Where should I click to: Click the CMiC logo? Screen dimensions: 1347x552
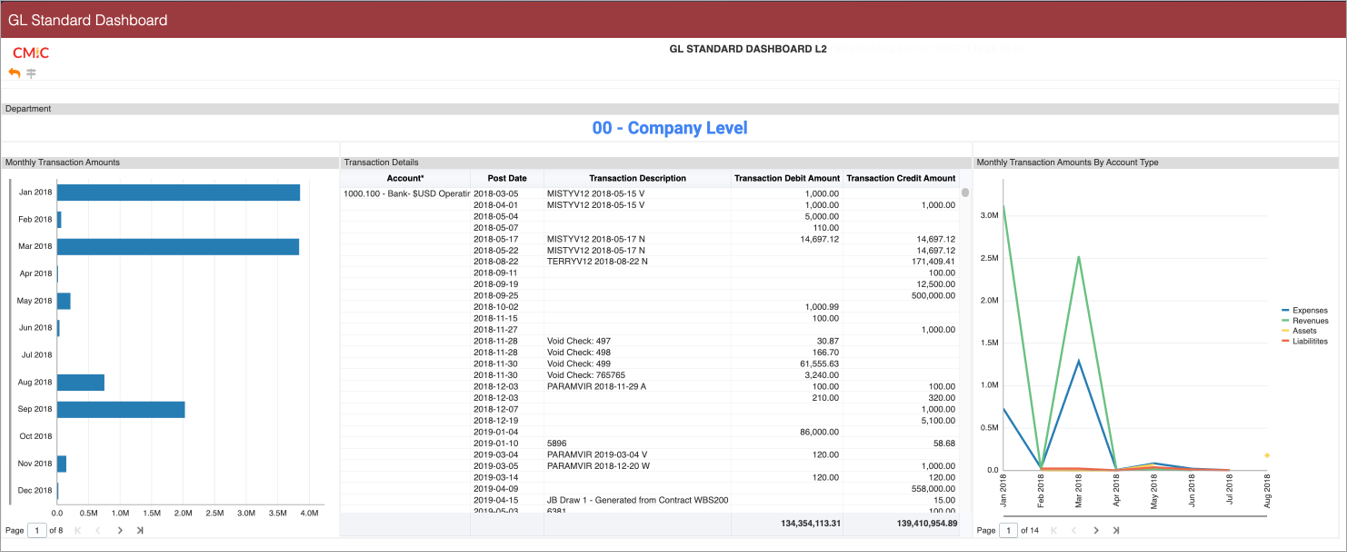click(x=31, y=53)
